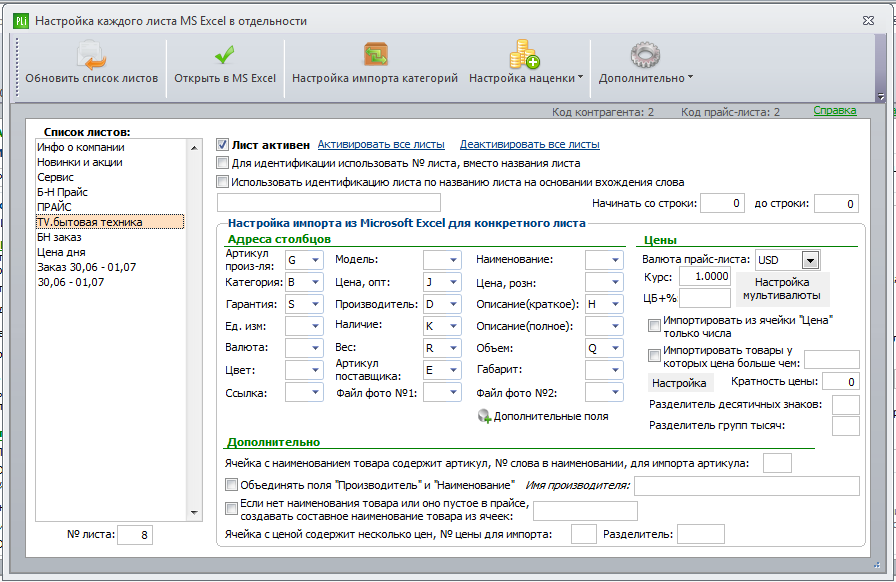Click the № листа input field
The image size is (896, 582).
(x=135, y=535)
